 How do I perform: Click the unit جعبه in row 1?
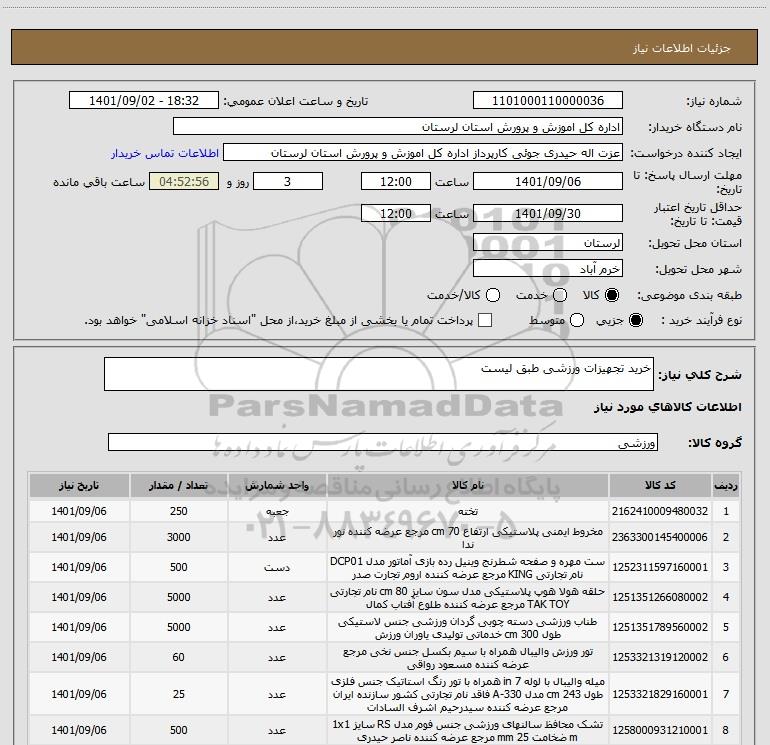pyautogui.click(x=277, y=511)
